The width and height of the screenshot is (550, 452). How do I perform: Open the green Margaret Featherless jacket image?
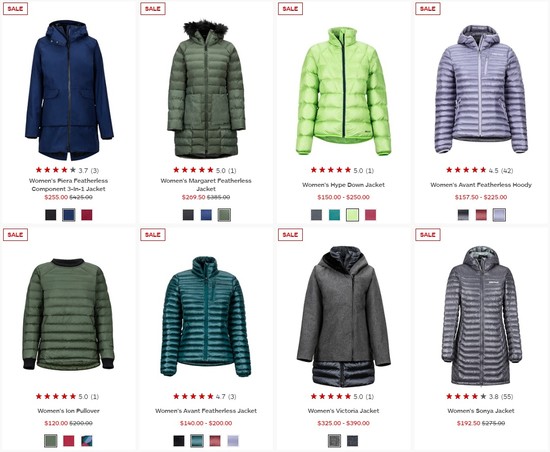206,89
